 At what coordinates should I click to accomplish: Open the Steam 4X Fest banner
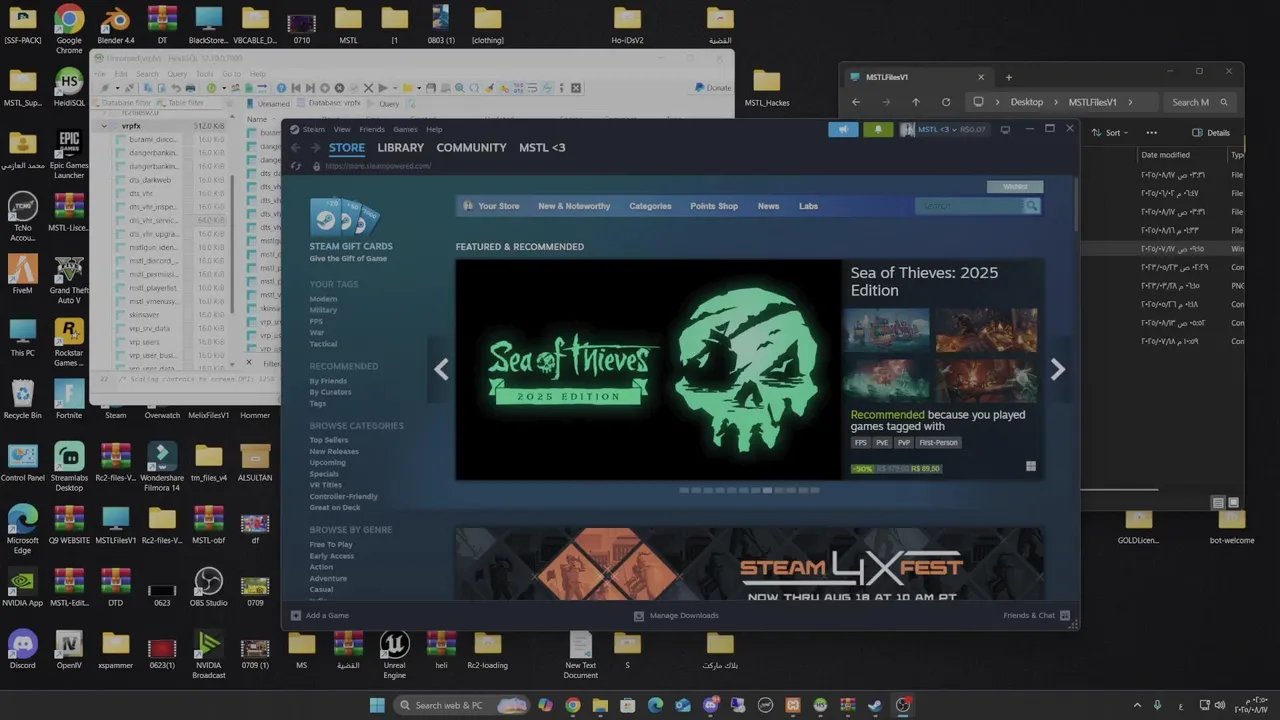pos(750,564)
